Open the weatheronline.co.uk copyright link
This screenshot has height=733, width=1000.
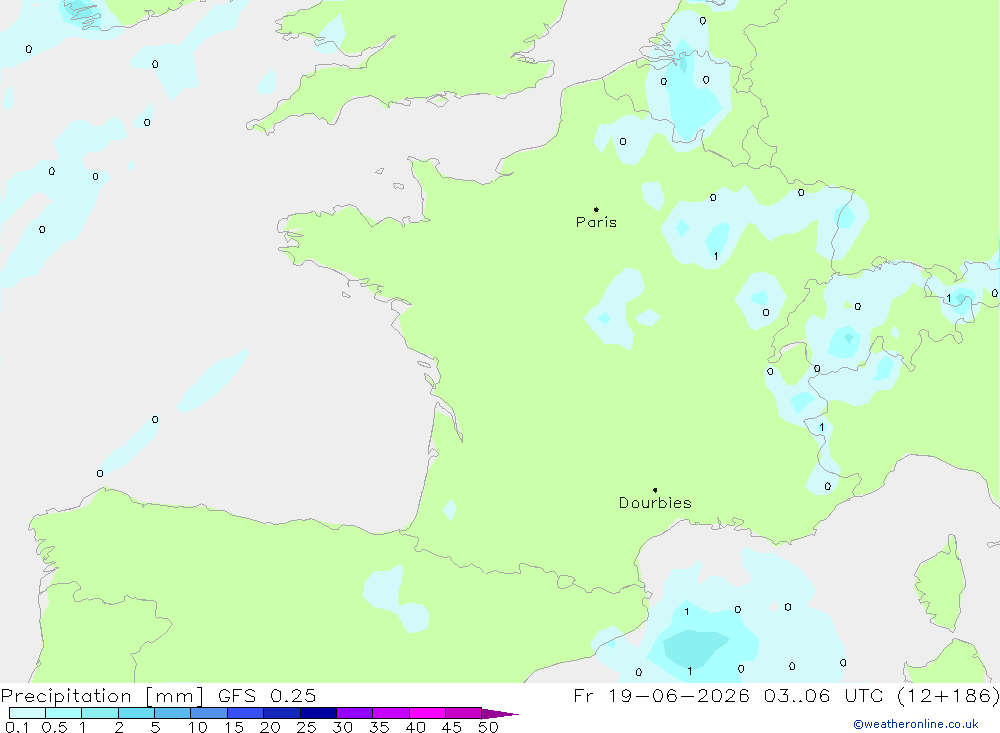point(916,724)
